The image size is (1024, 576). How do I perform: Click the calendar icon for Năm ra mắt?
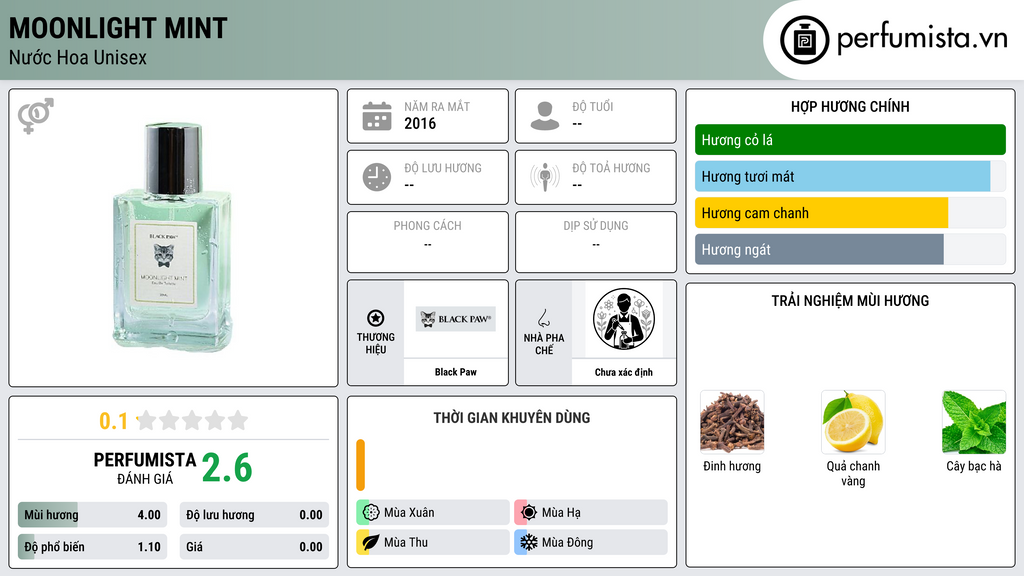pyautogui.click(x=377, y=116)
